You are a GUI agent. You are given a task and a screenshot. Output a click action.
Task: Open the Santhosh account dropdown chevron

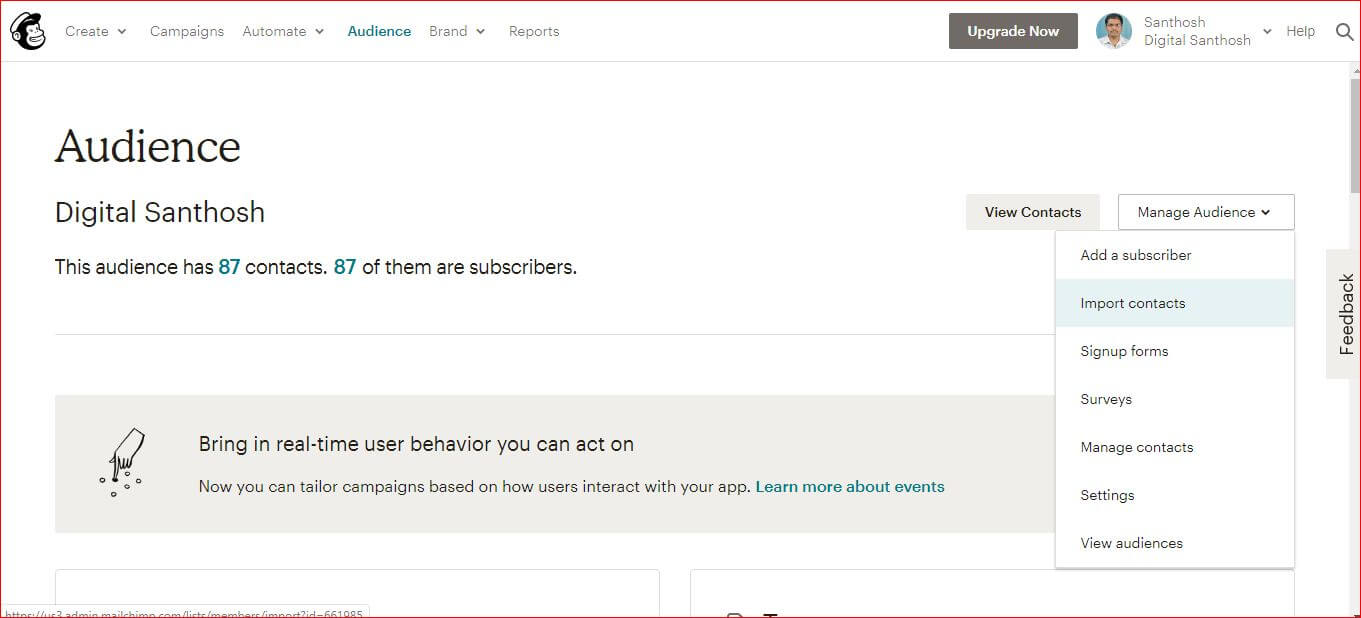point(1267,32)
